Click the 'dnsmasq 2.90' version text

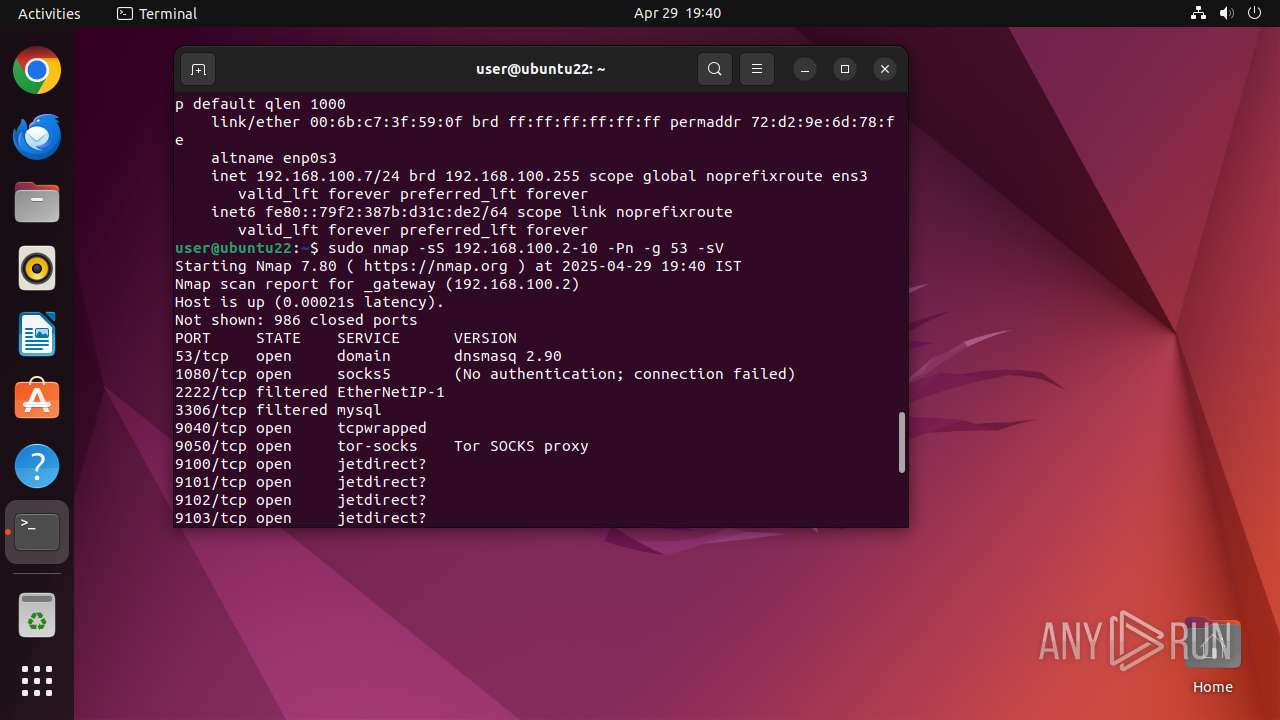(x=507, y=356)
